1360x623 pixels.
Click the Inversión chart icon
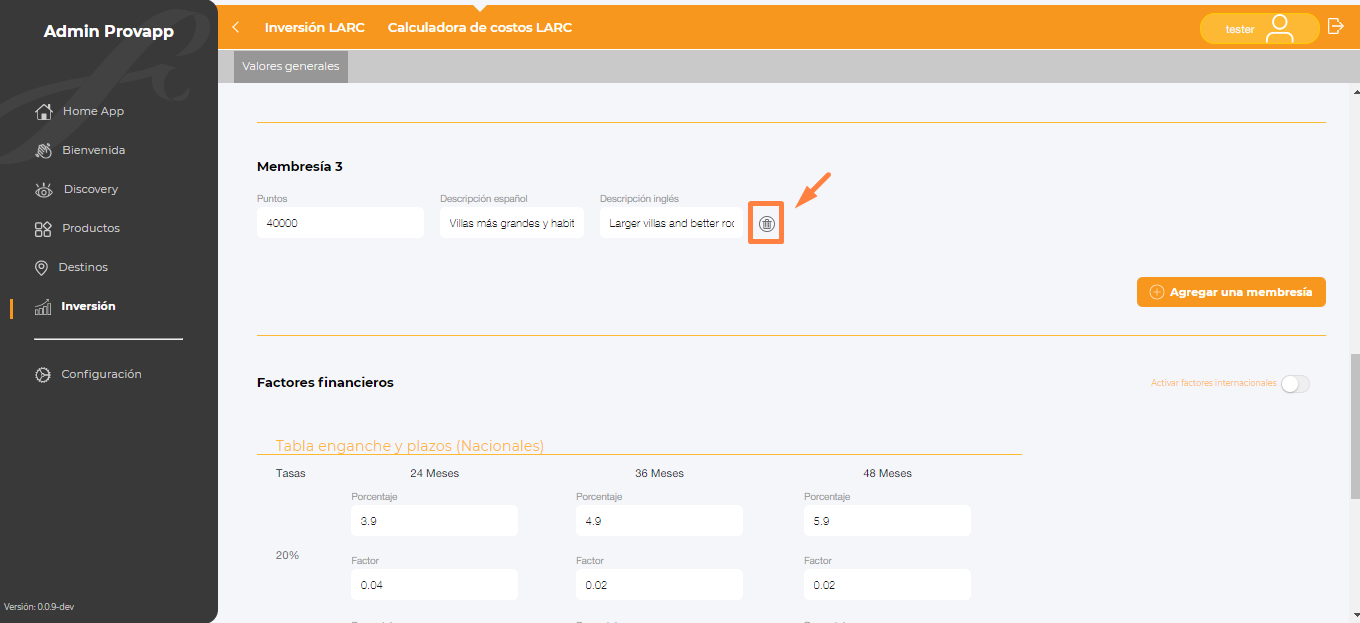pyautogui.click(x=43, y=307)
